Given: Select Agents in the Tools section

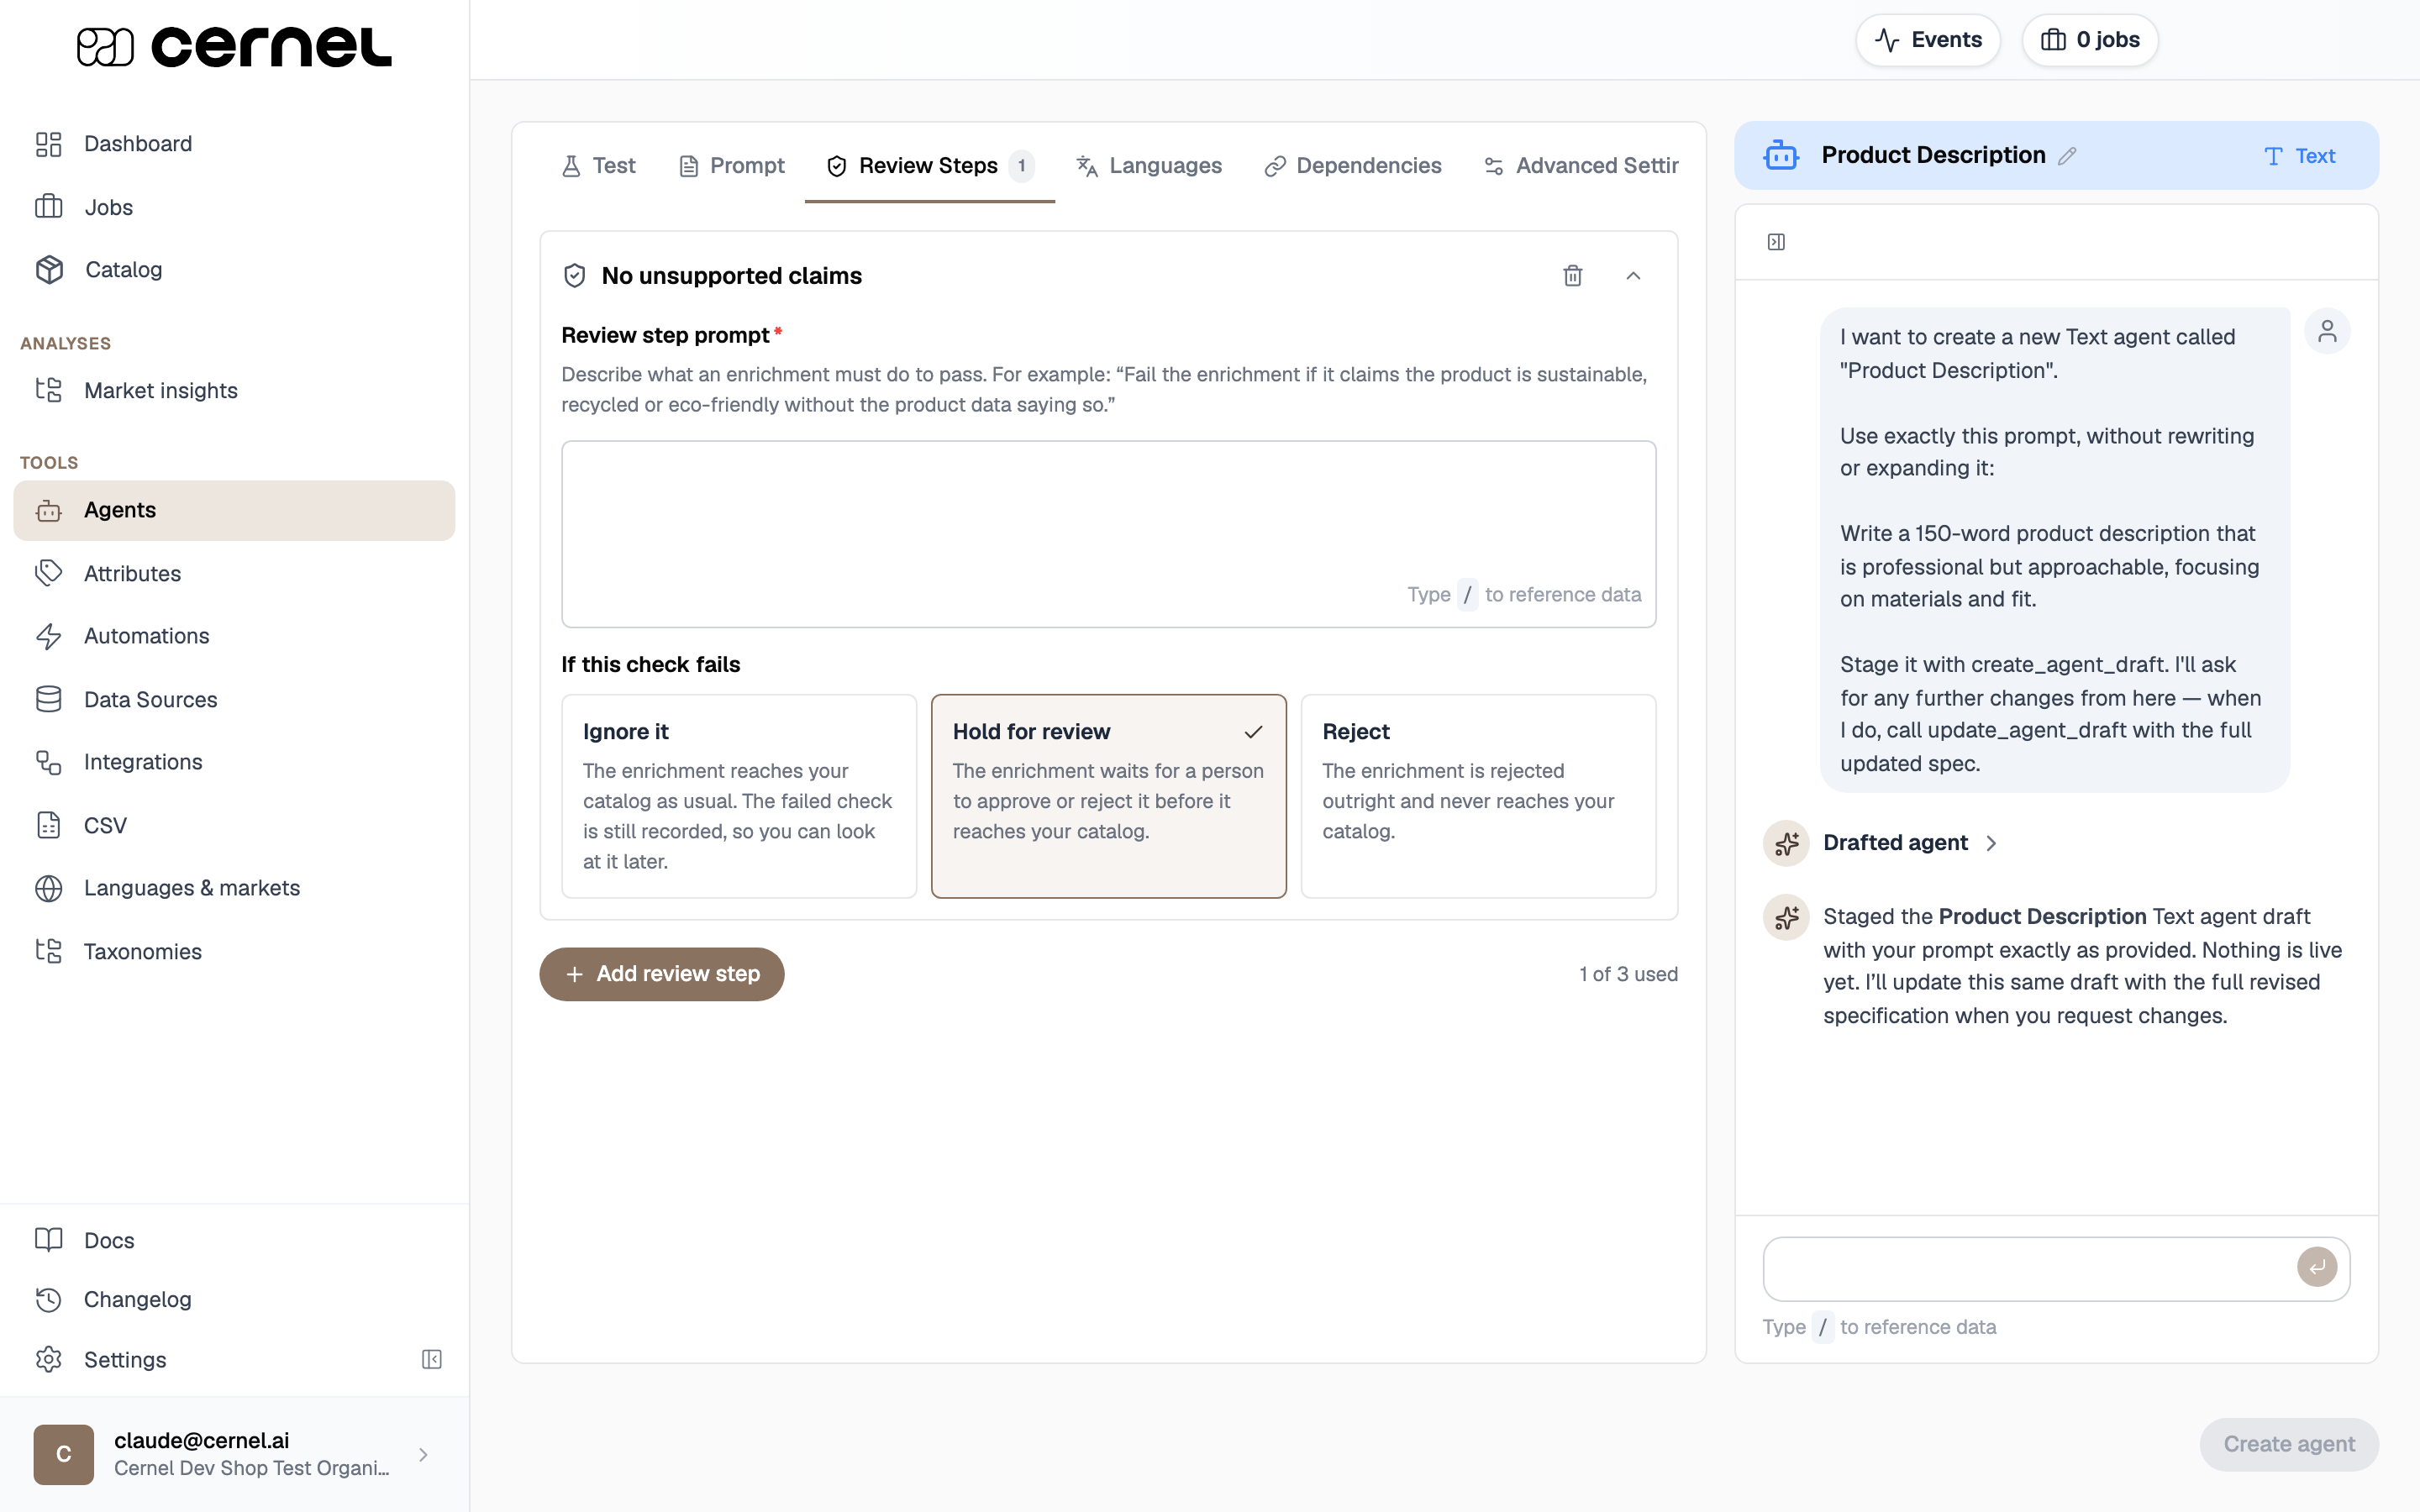Looking at the screenshot, I should [x=234, y=510].
